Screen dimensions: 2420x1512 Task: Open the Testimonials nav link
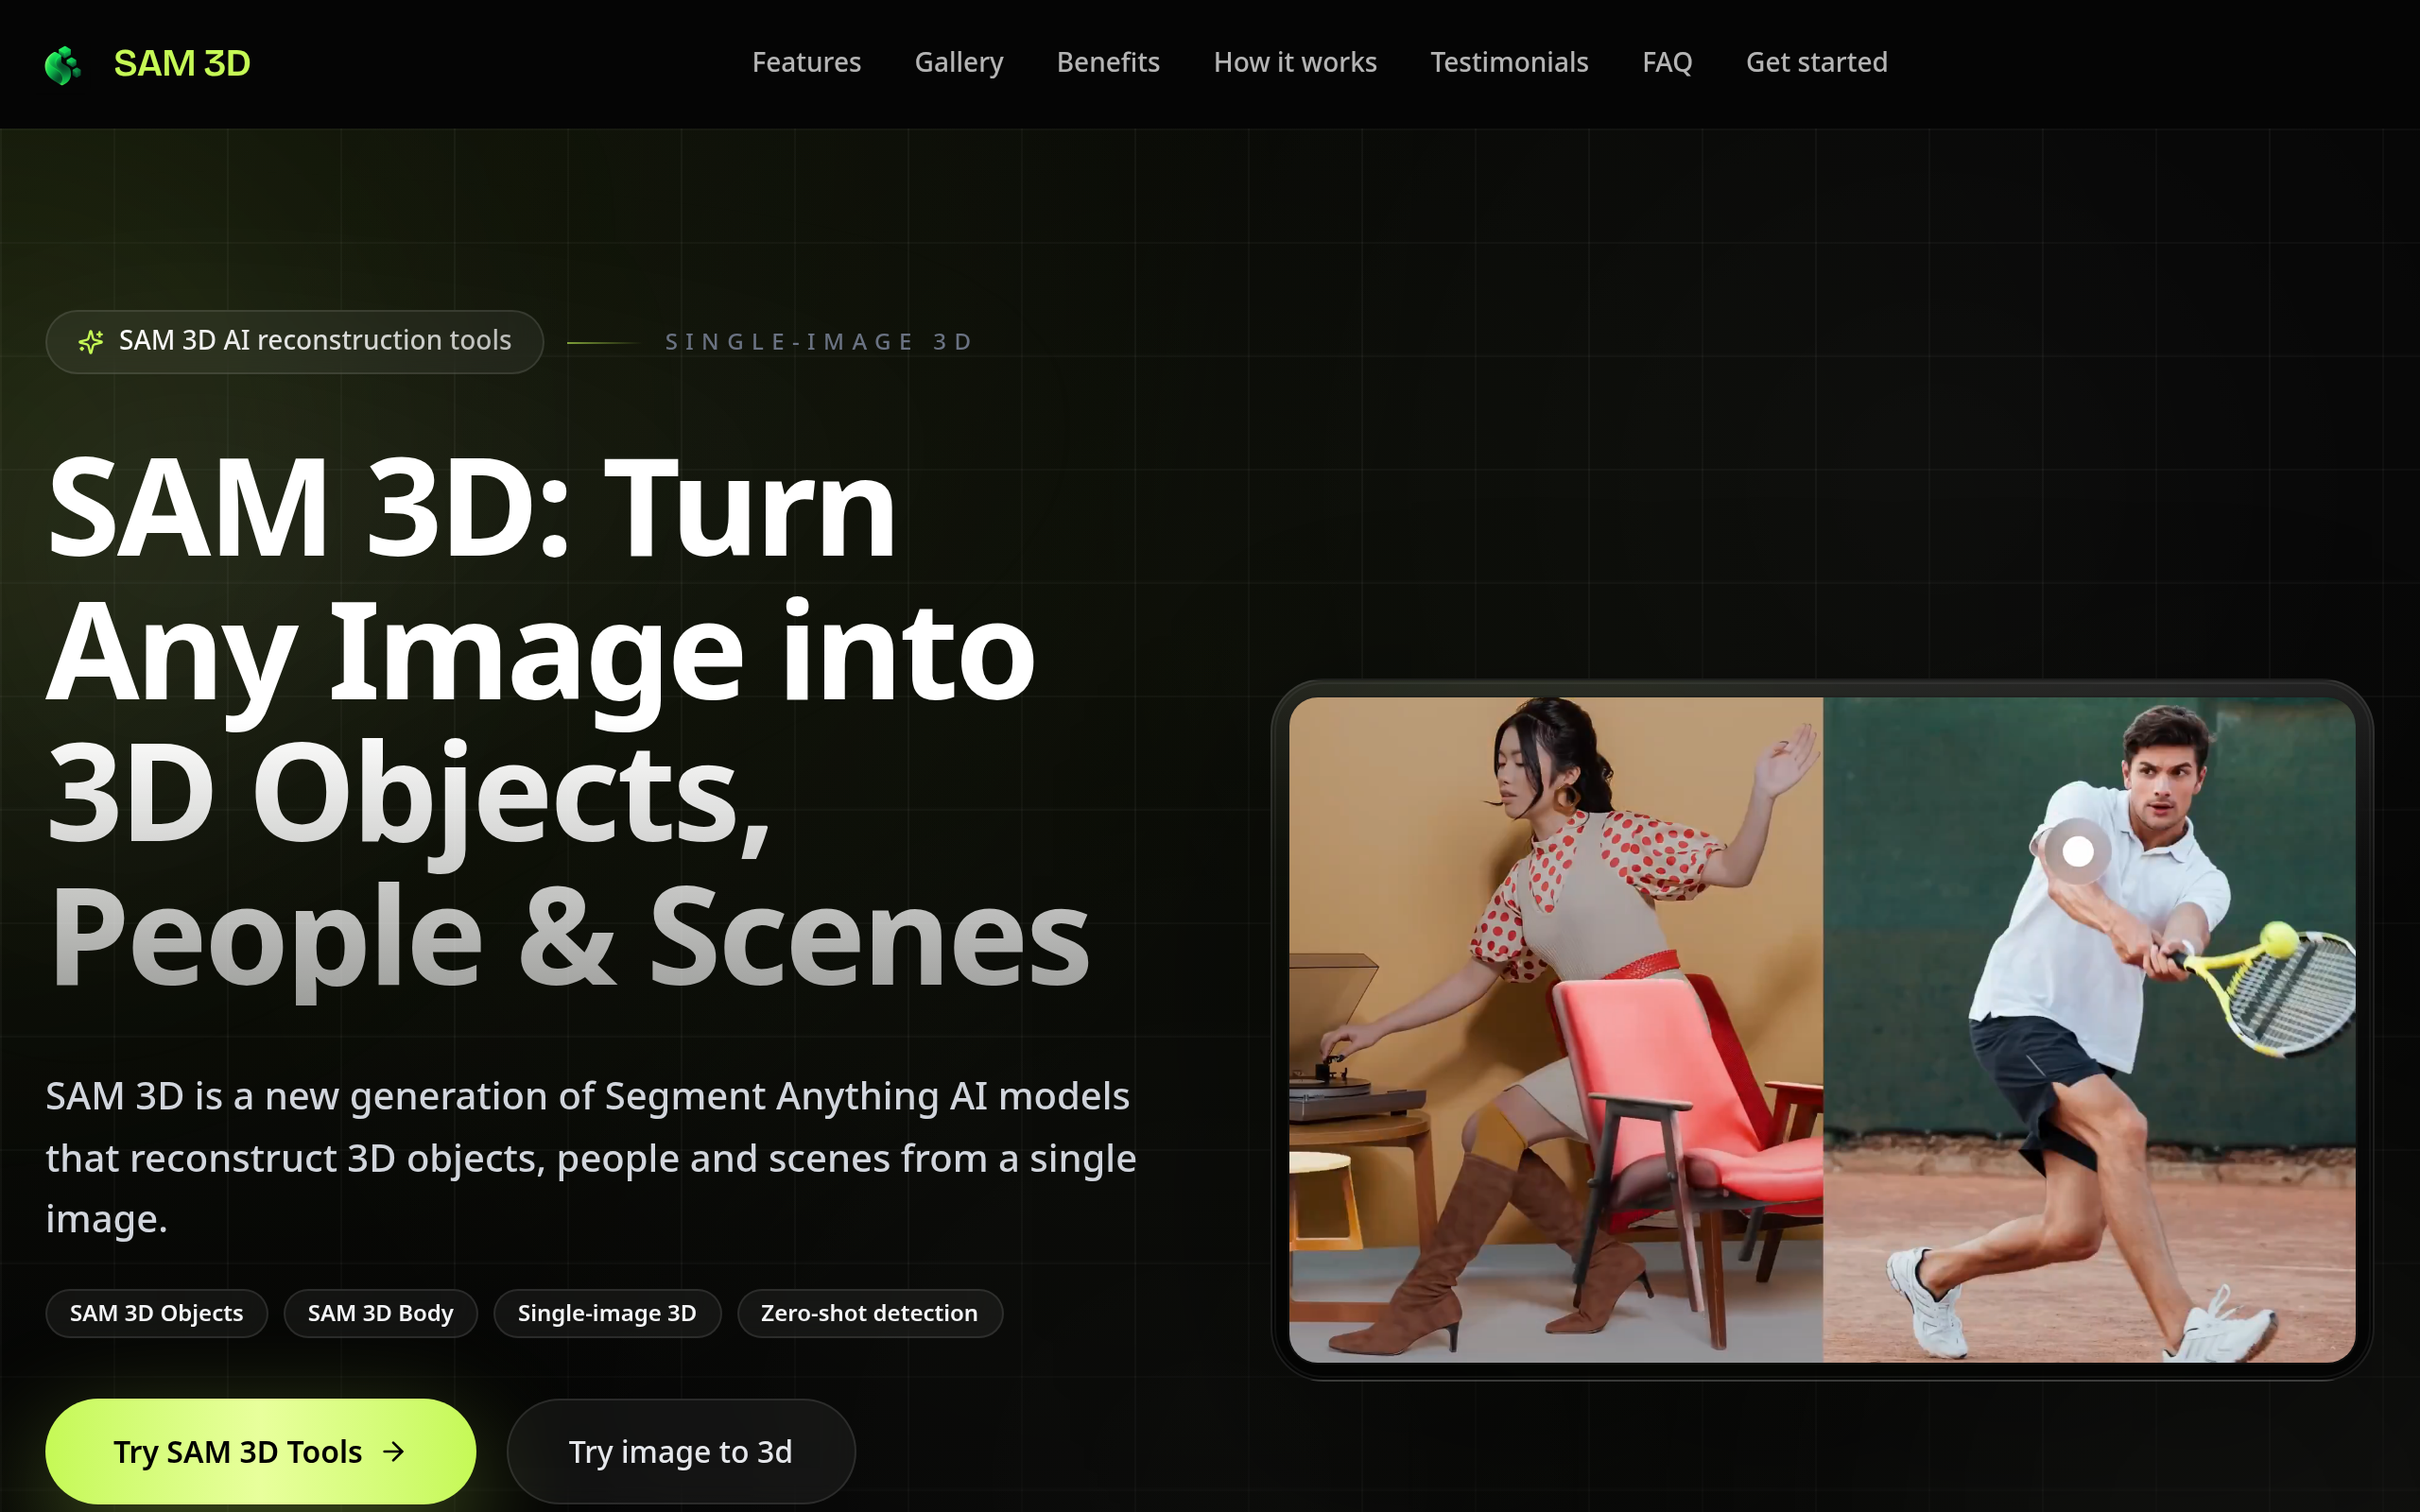click(1509, 62)
